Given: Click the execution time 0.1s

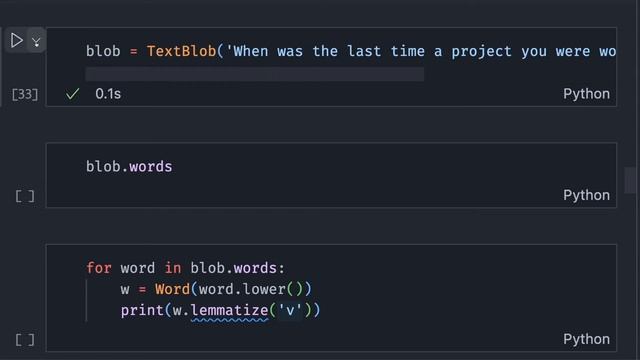Looking at the screenshot, I should [x=108, y=94].
